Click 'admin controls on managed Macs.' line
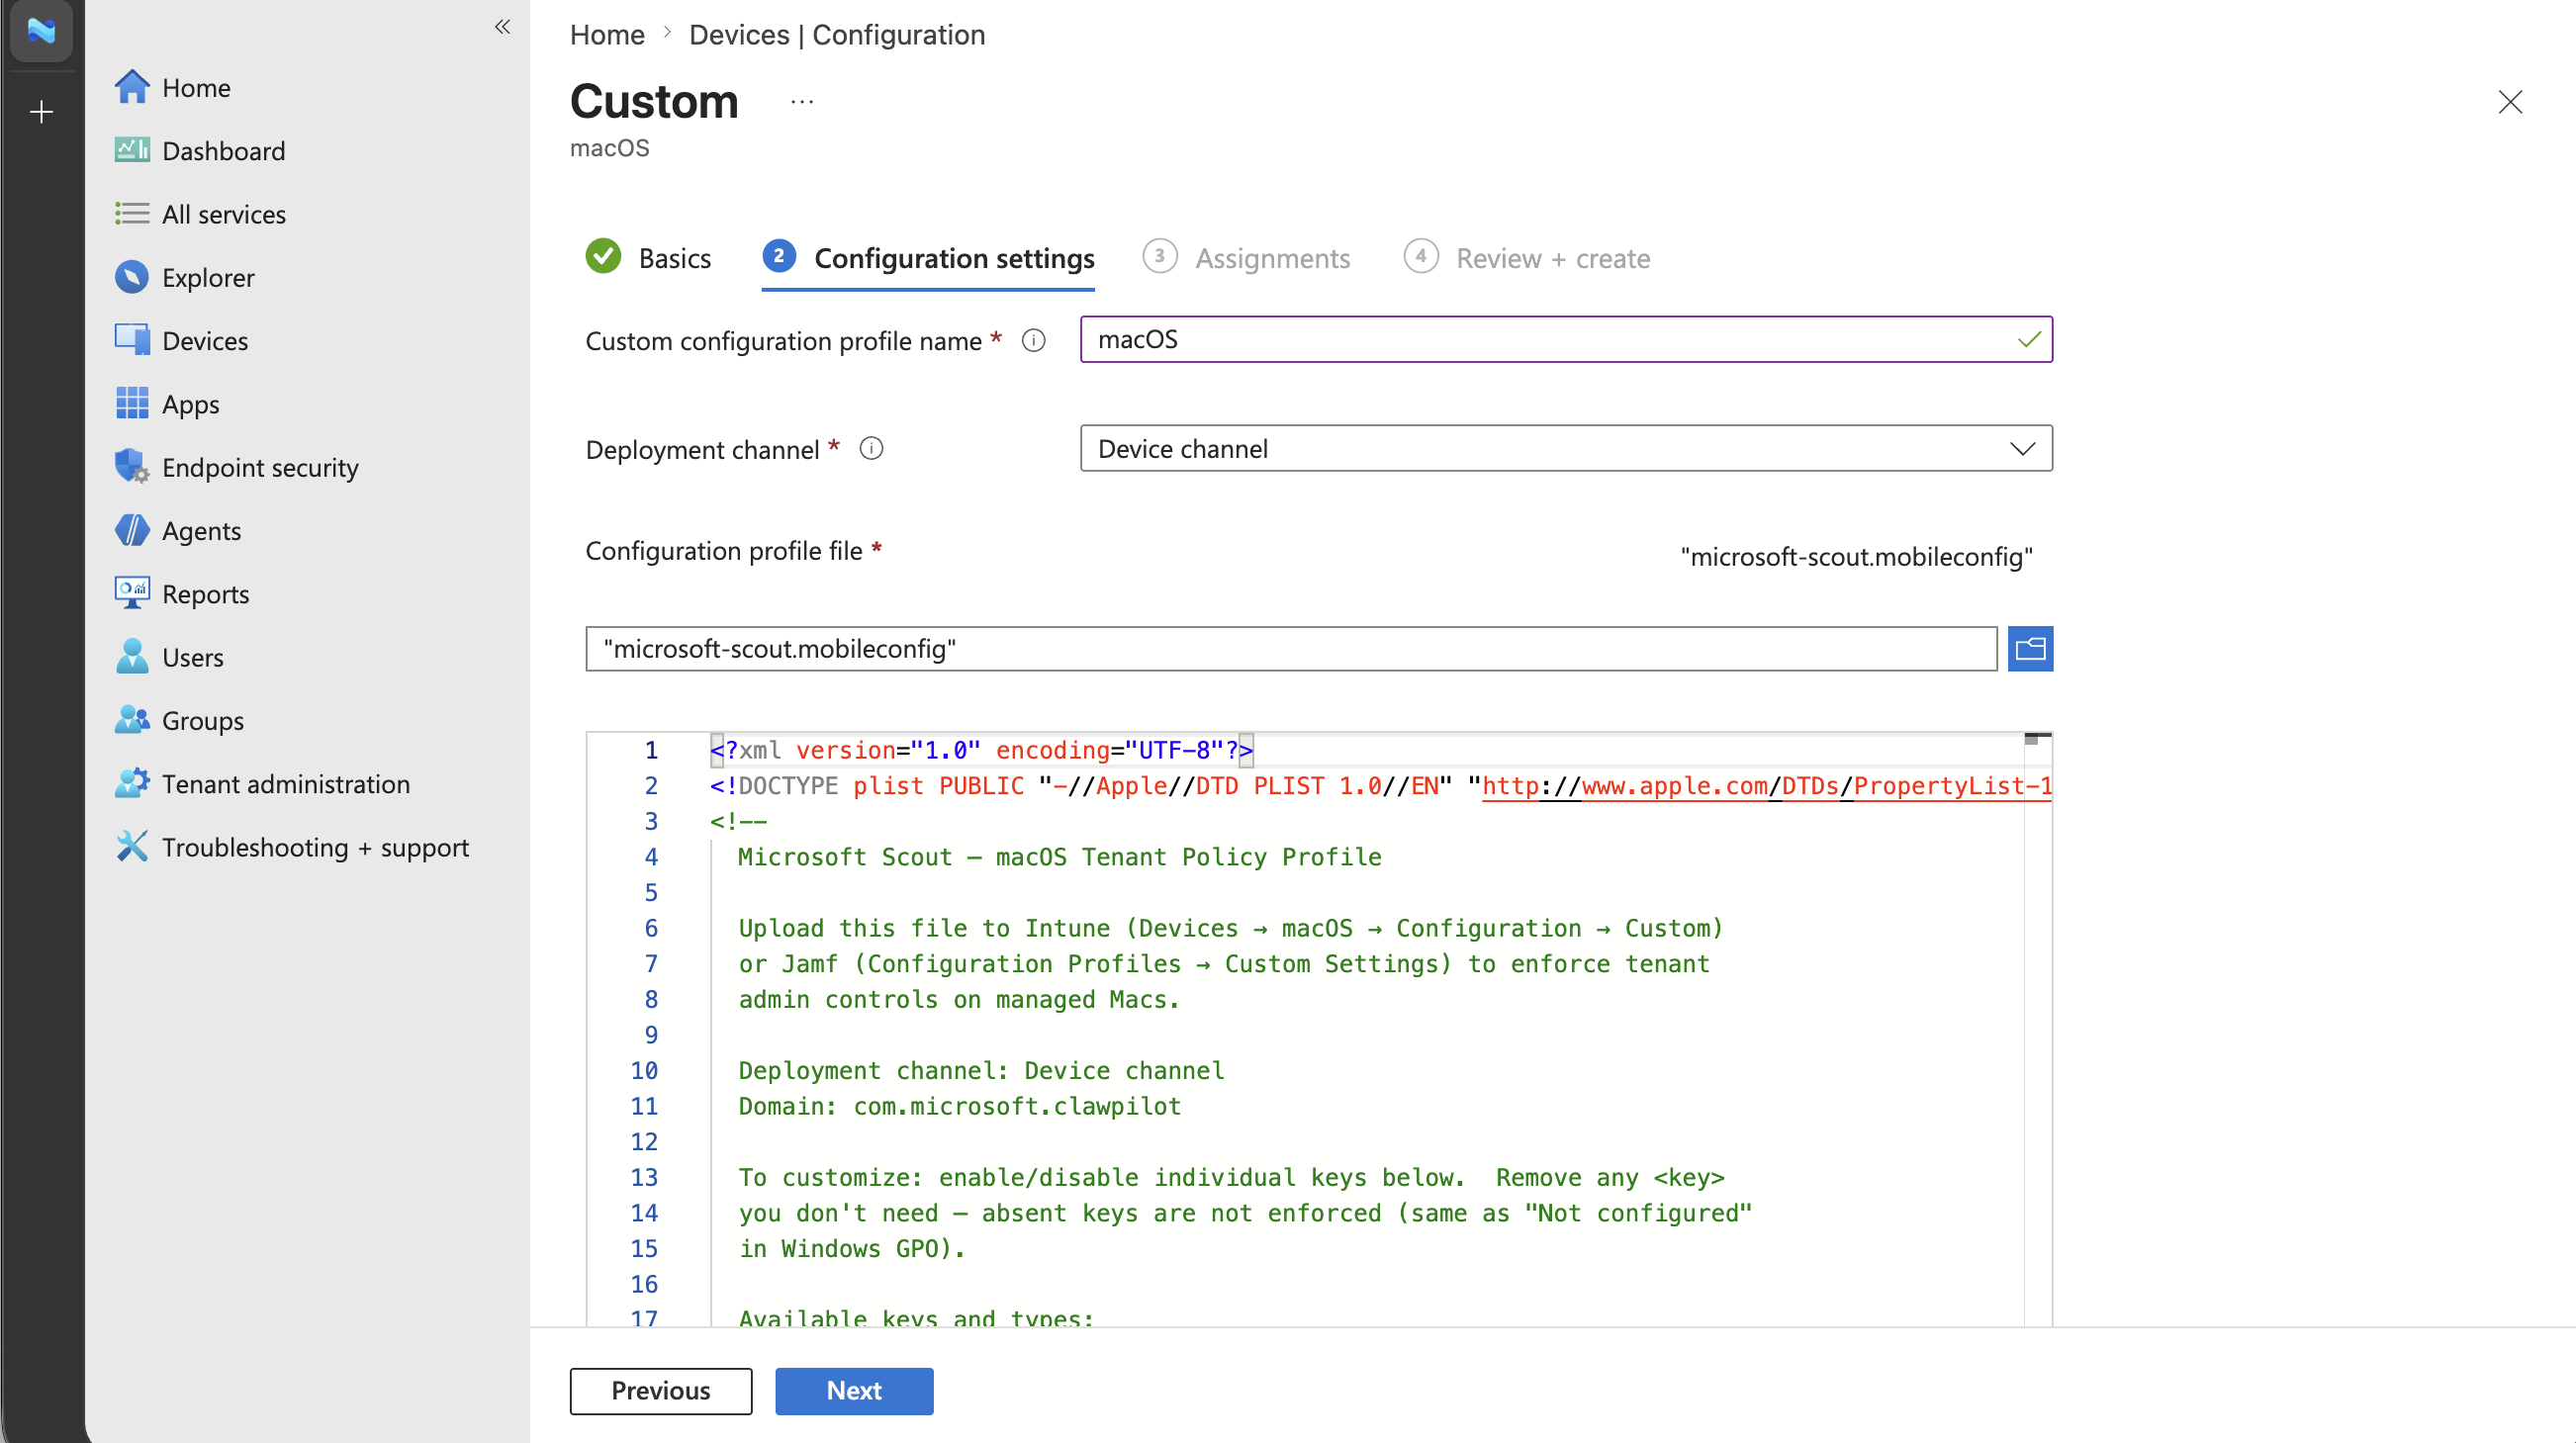The image size is (2576, 1443). 959,1000
